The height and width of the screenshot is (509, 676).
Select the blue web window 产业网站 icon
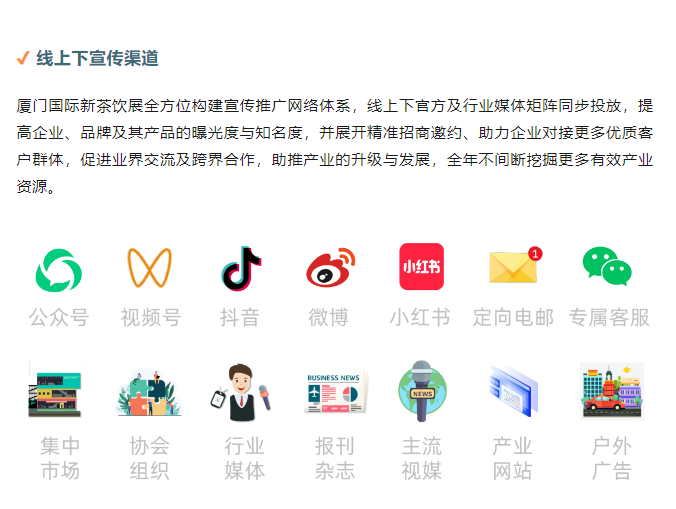[513, 391]
